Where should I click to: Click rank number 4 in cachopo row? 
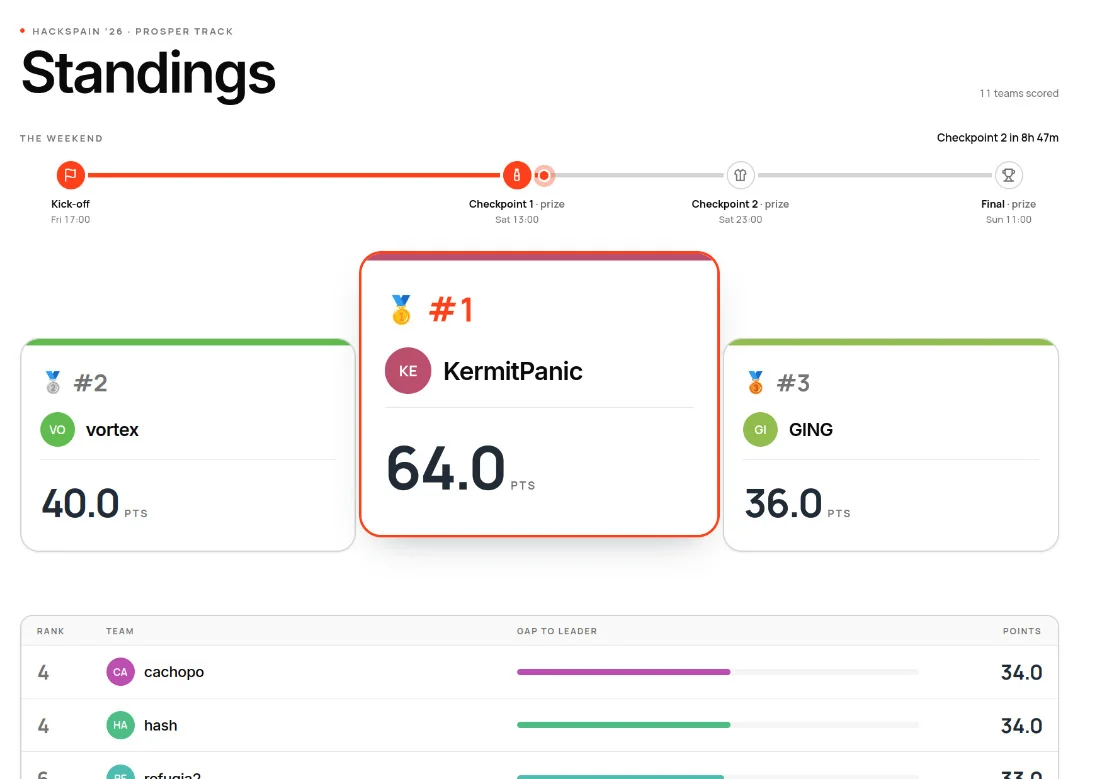tap(43, 673)
